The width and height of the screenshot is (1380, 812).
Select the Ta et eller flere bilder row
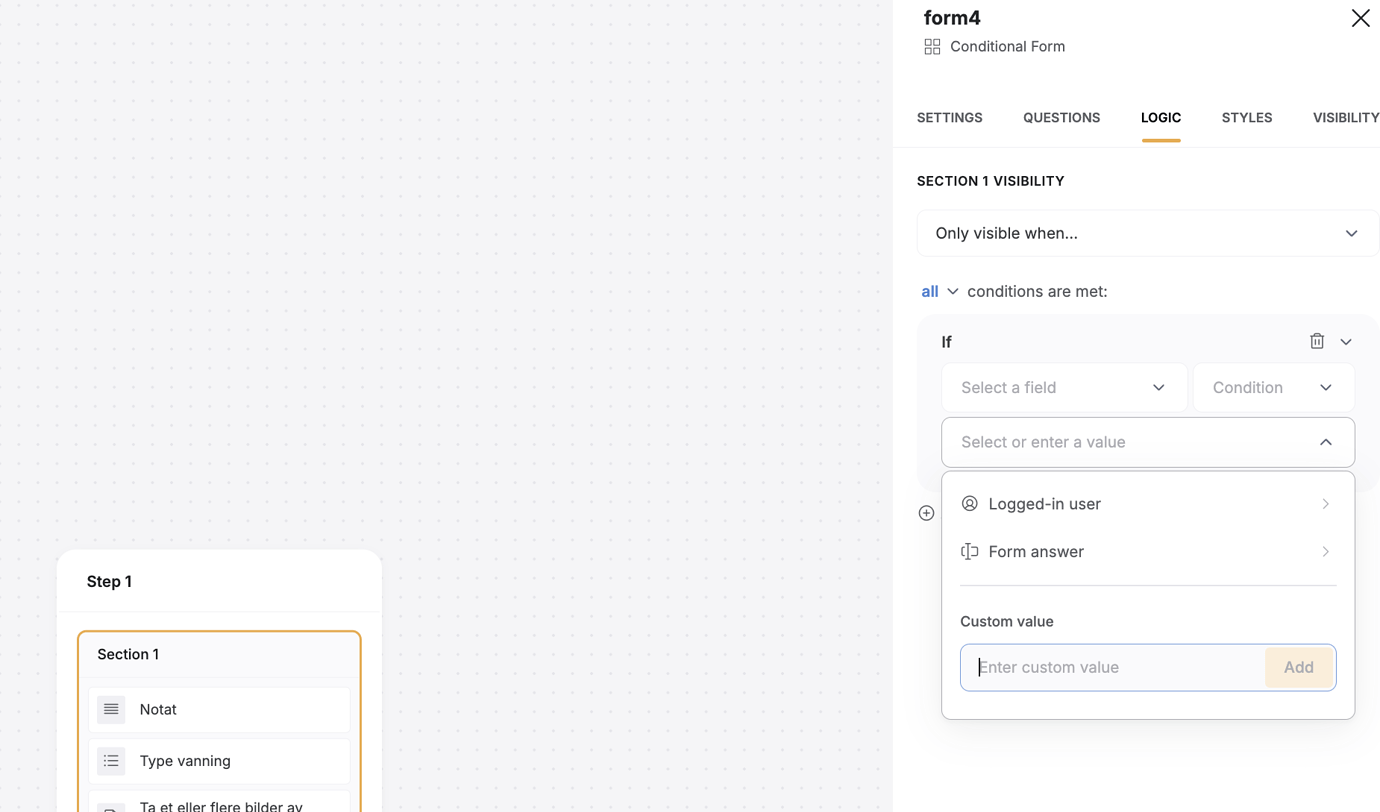[x=219, y=802]
